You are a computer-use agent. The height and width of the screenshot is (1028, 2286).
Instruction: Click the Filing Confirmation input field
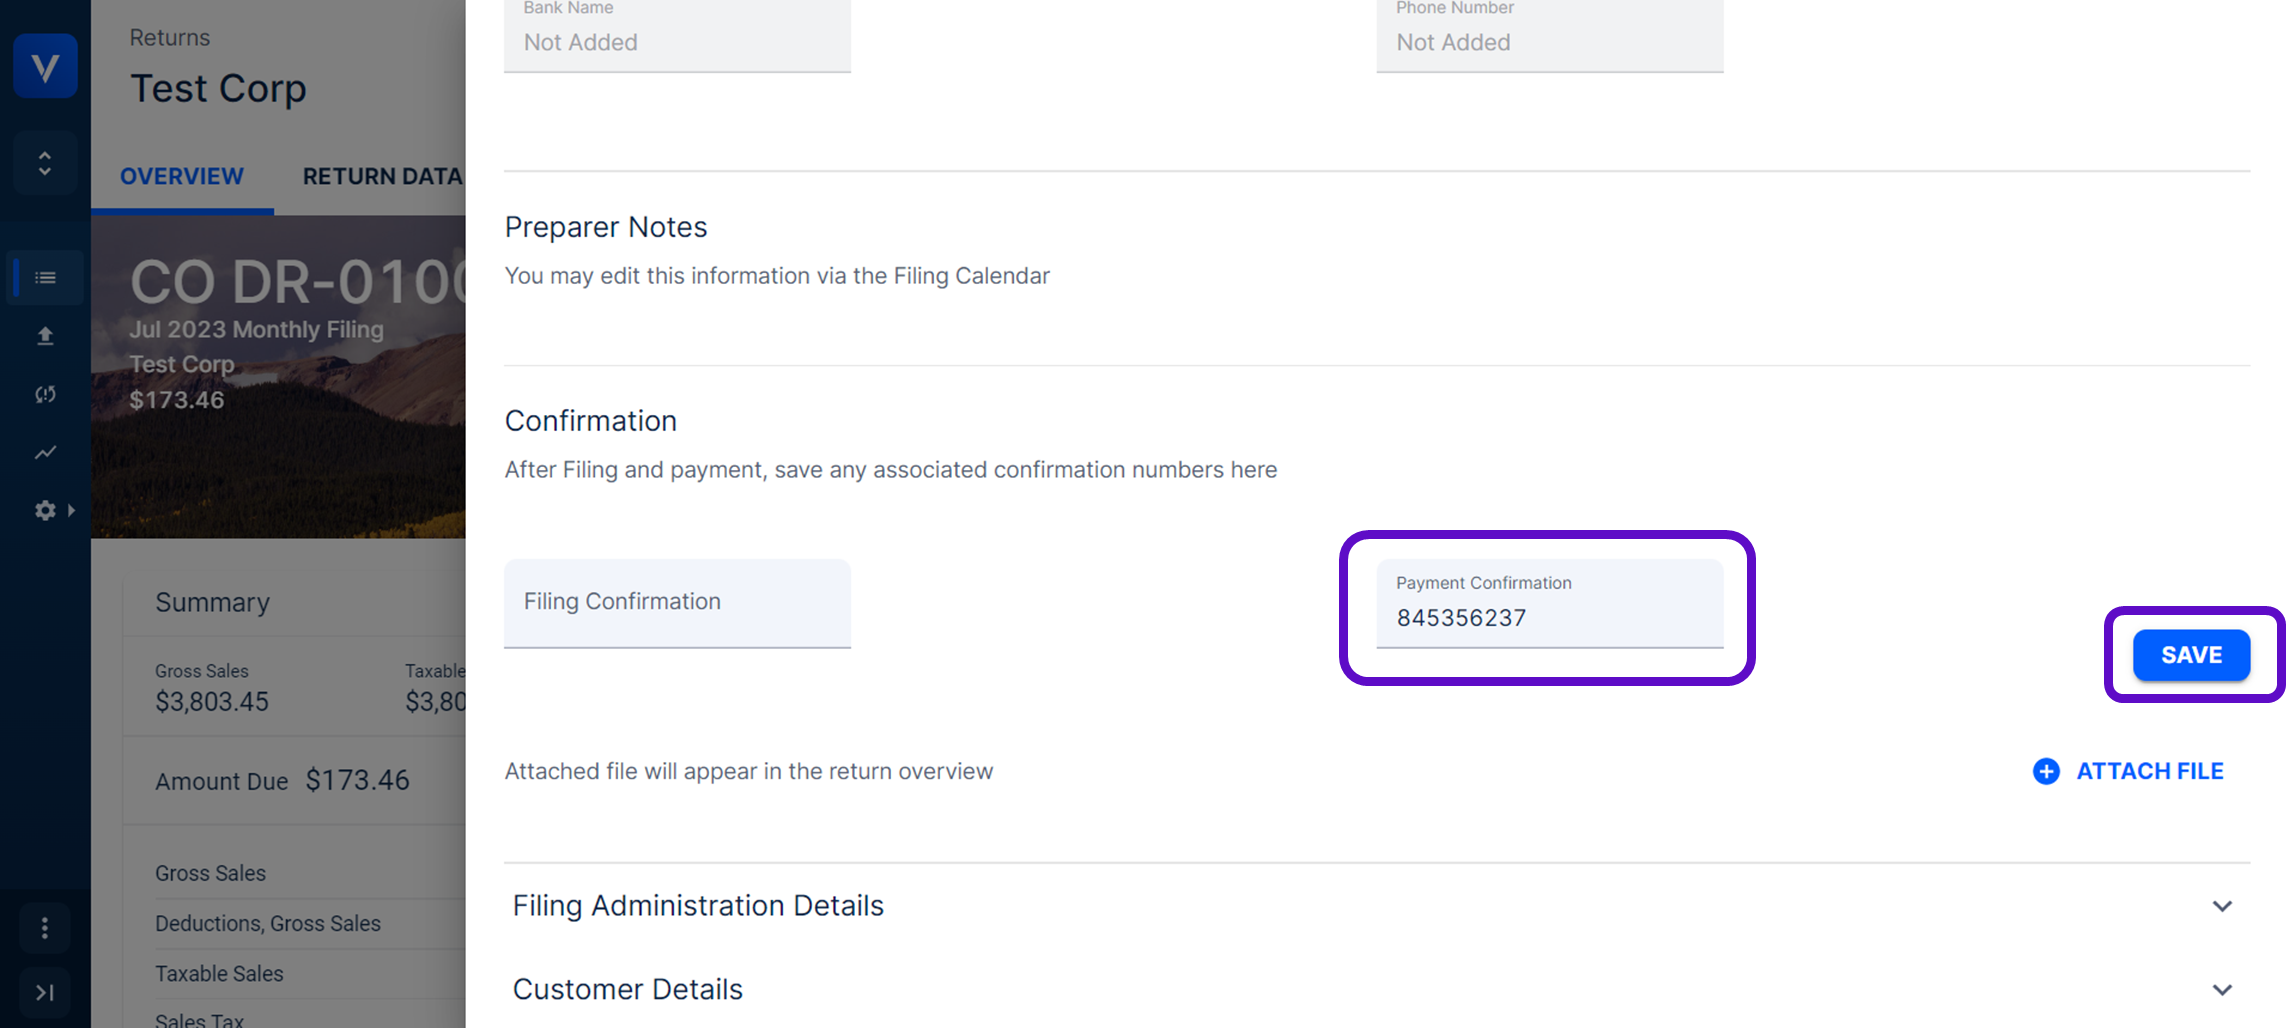click(677, 603)
